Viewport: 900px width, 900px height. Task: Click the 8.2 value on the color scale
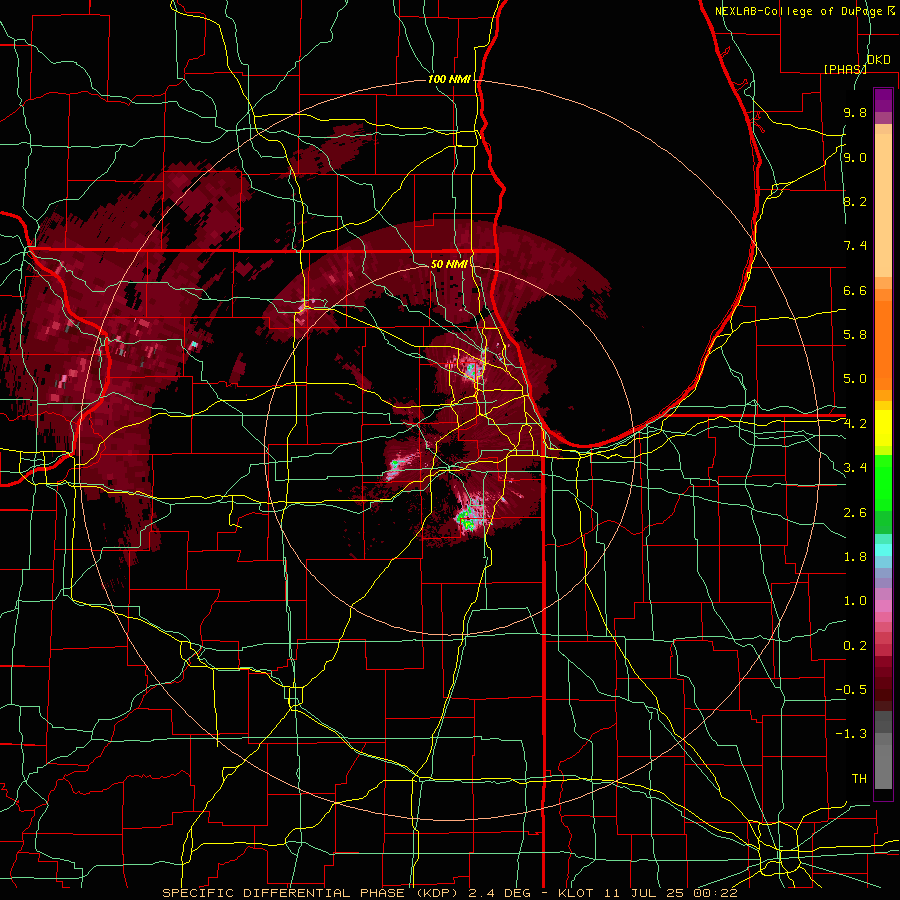(855, 201)
